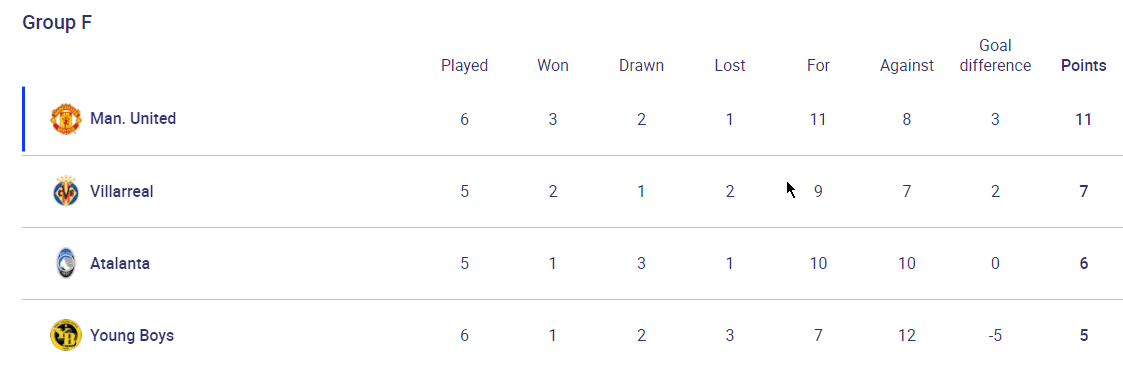Click the For column header
Image resolution: width=1123 pixels, height=378 pixels.
coord(819,66)
